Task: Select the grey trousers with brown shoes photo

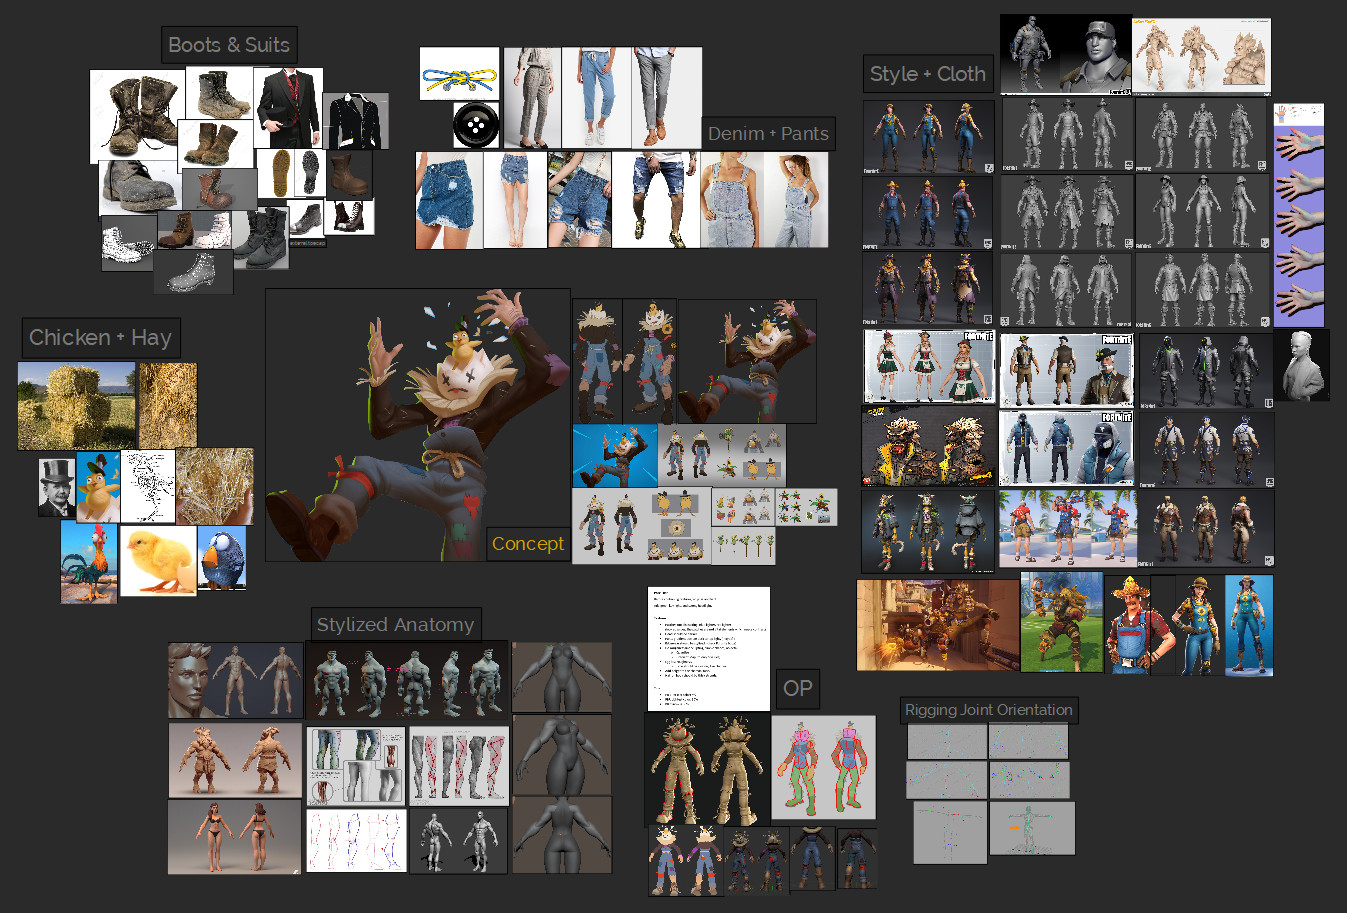Action: [666, 97]
